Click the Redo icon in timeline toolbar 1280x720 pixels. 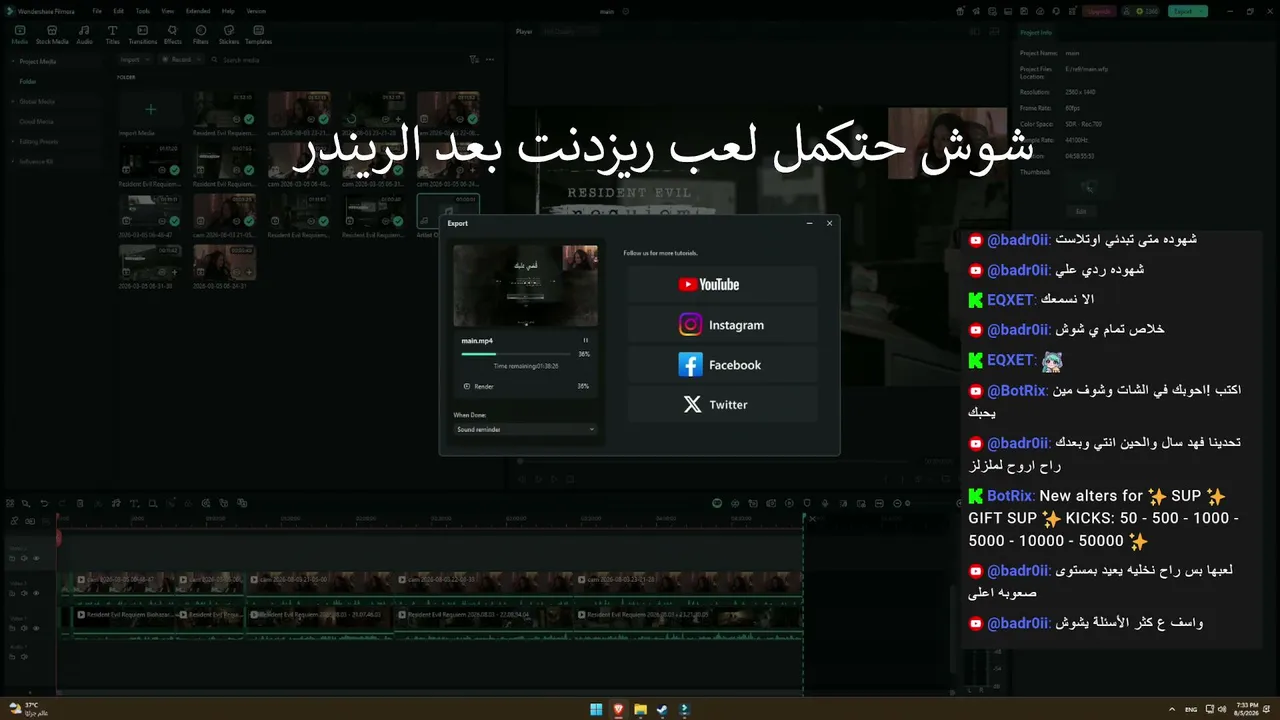(x=62, y=503)
